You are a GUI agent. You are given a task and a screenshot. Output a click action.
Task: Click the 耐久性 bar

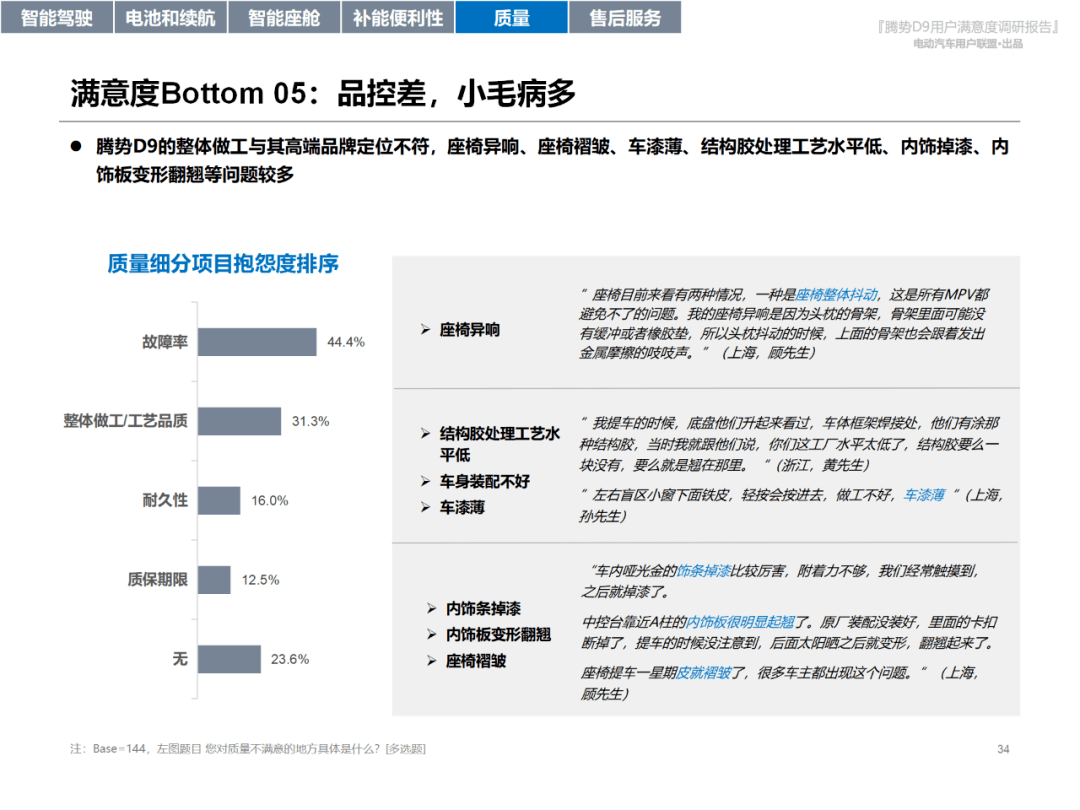click(x=219, y=500)
